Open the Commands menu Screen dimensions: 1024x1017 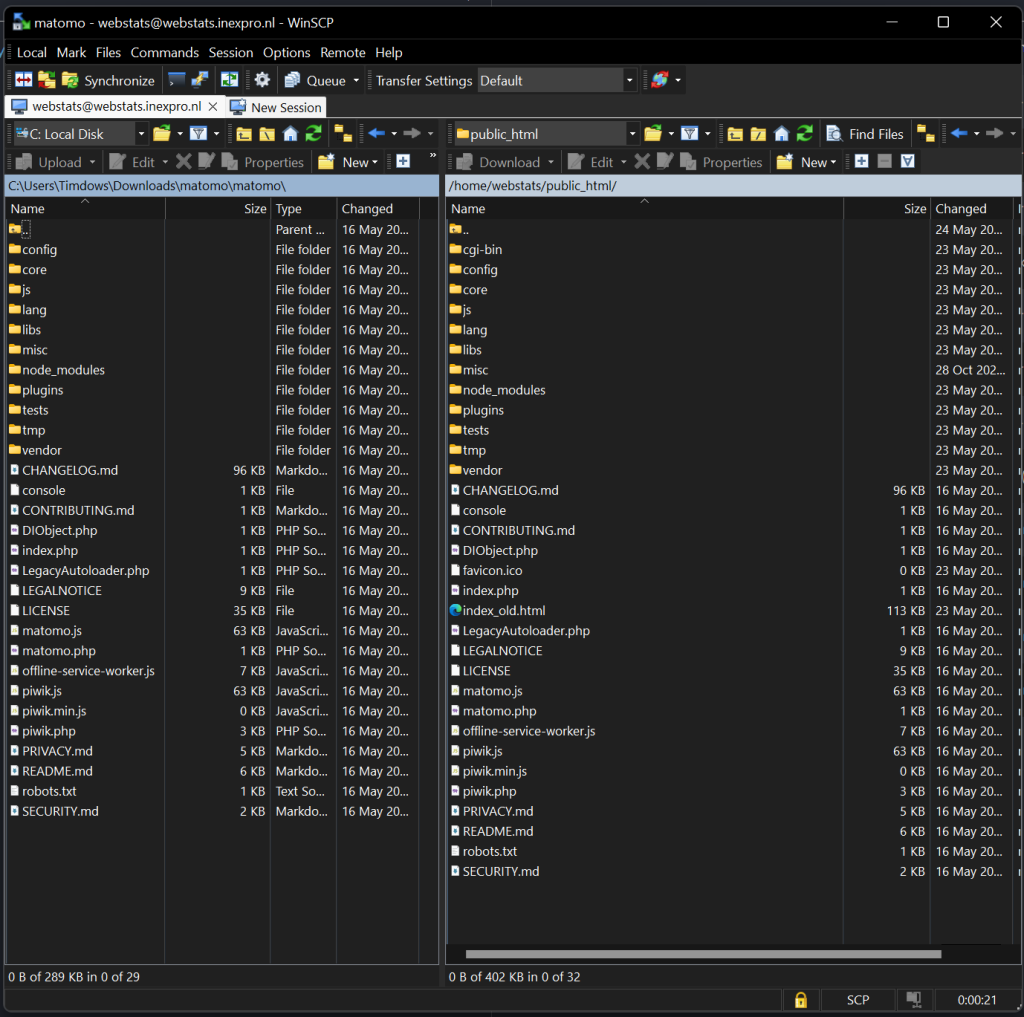point(165,52)
